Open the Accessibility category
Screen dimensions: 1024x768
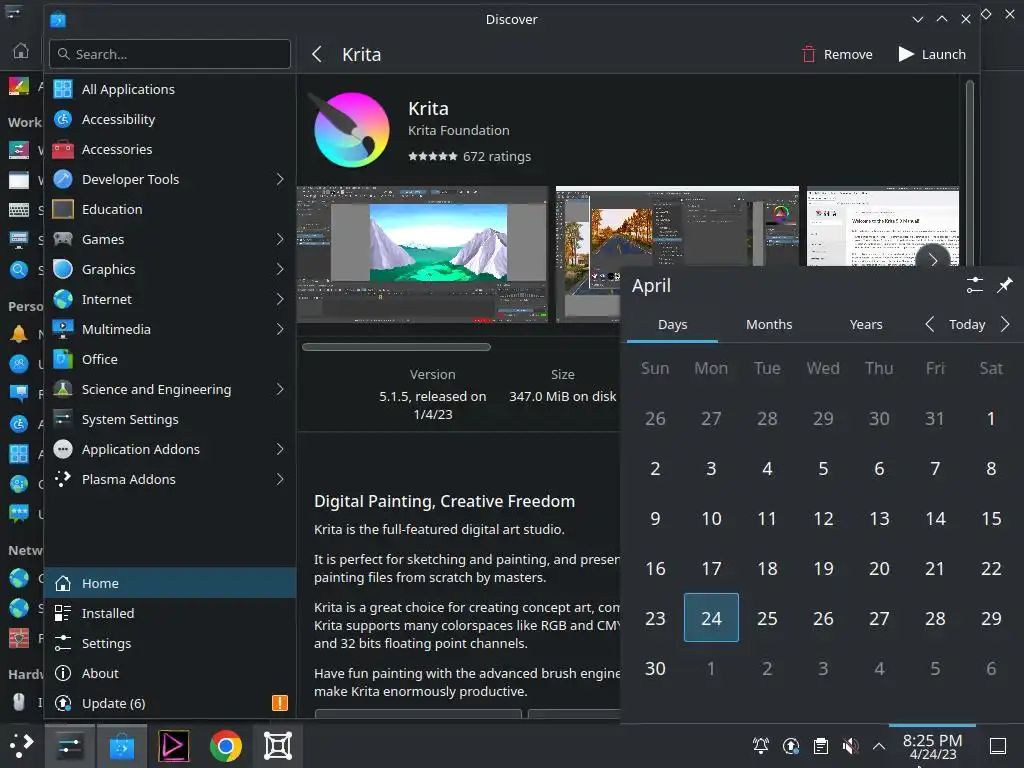tap(170, 120)
